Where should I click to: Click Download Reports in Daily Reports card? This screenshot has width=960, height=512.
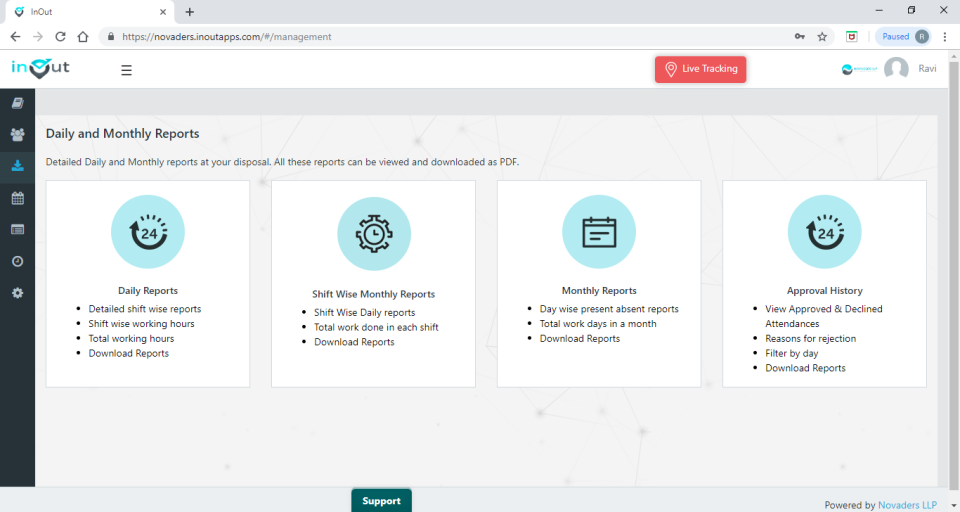pos(129,353)
